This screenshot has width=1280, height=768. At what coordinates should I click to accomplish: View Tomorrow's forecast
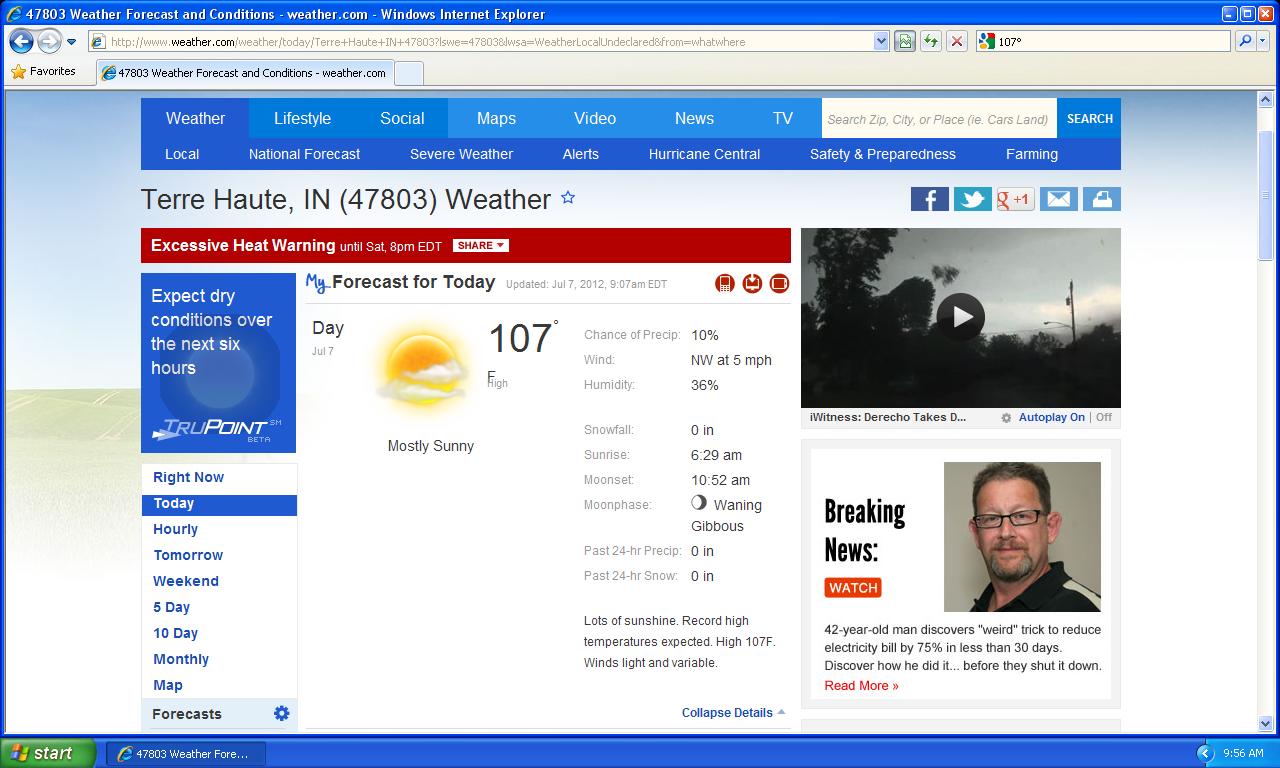click(188, 555)
